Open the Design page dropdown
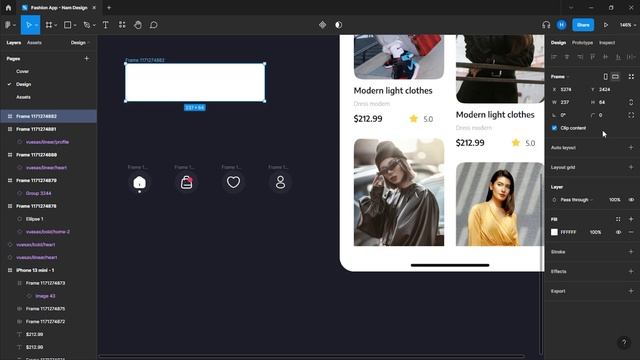The width and height of the screenshot is (640, 360). pyautogui.click(x=80, y=42)
